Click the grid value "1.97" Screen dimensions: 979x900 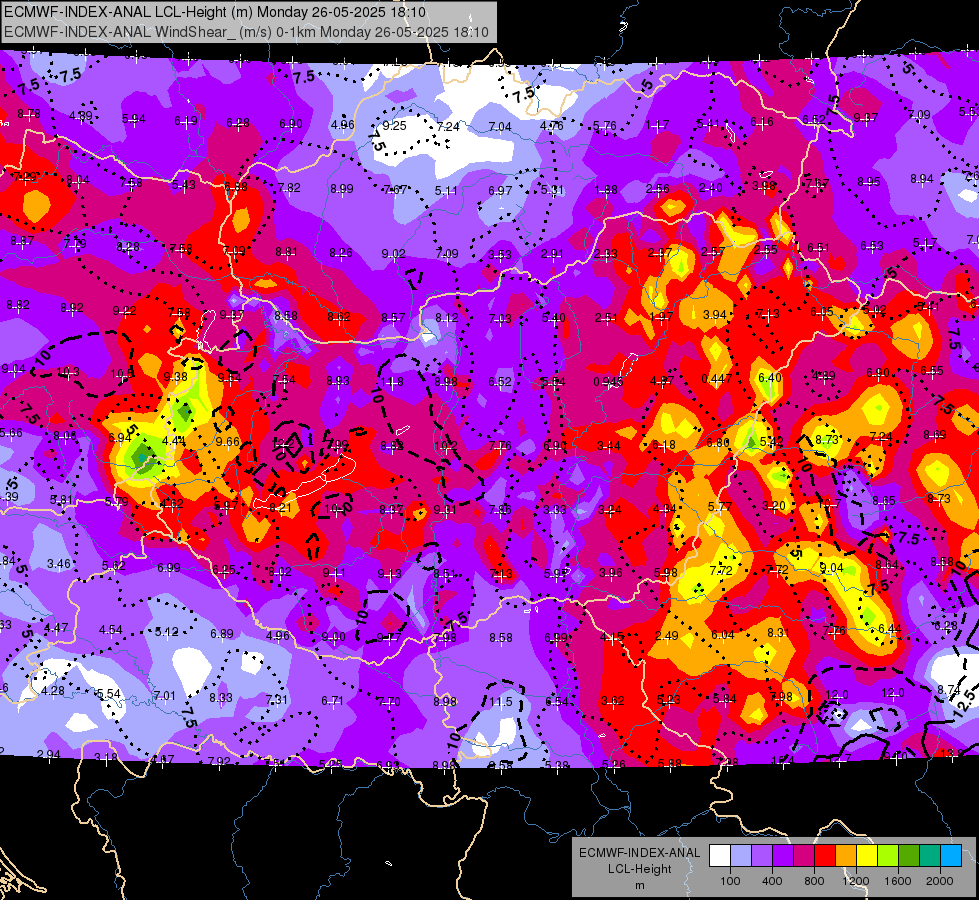click(661, 316)
